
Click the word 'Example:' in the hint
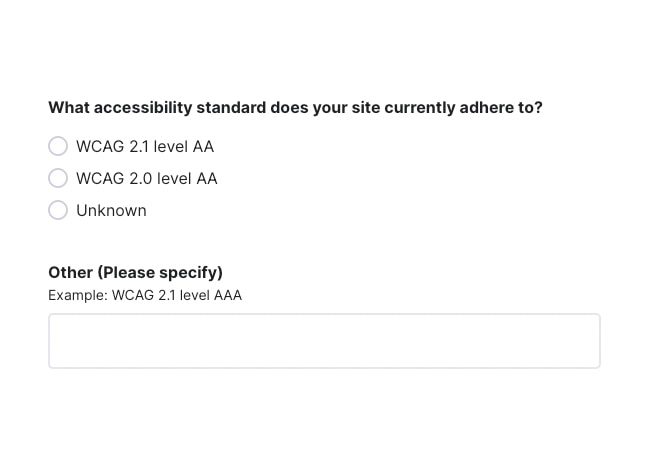point(77,295)
